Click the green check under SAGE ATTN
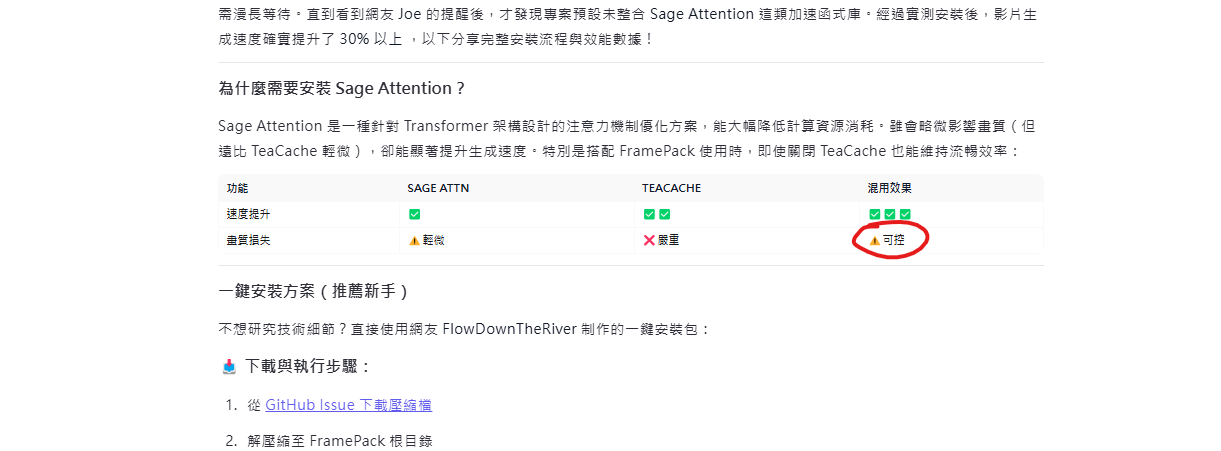This screenshot has width=1221, height=451. [x=414, y=214]
